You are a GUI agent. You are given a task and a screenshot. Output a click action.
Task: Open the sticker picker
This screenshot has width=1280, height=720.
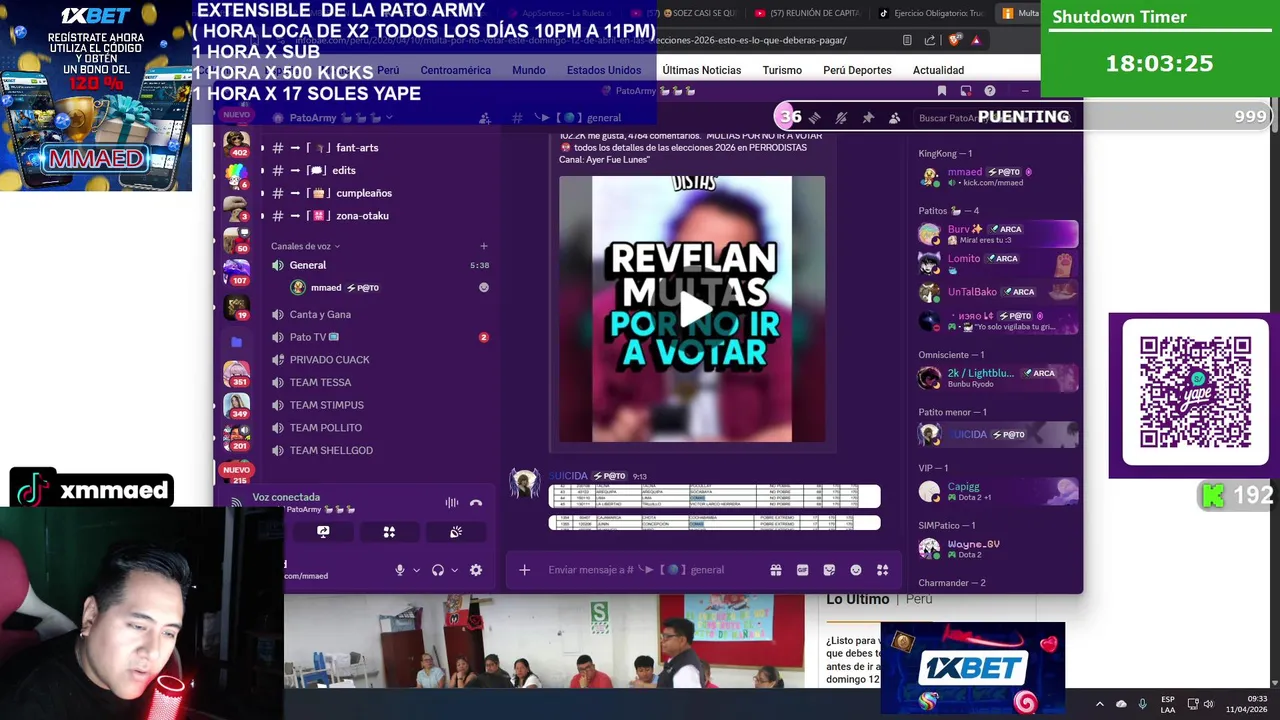click(829, 570)
